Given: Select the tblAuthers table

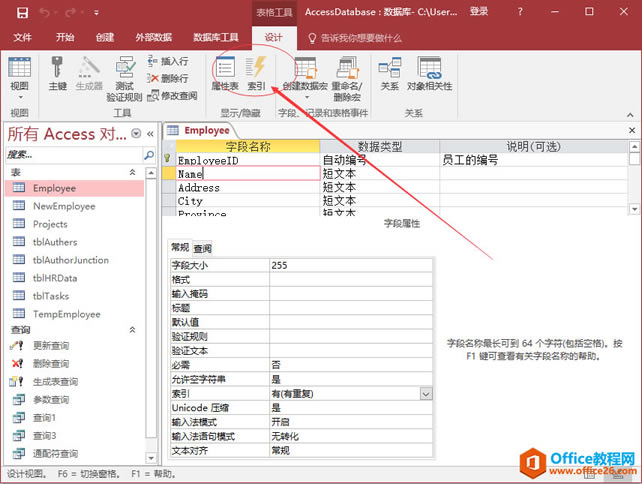Looking at the screenshot, I should coord(75,242).
